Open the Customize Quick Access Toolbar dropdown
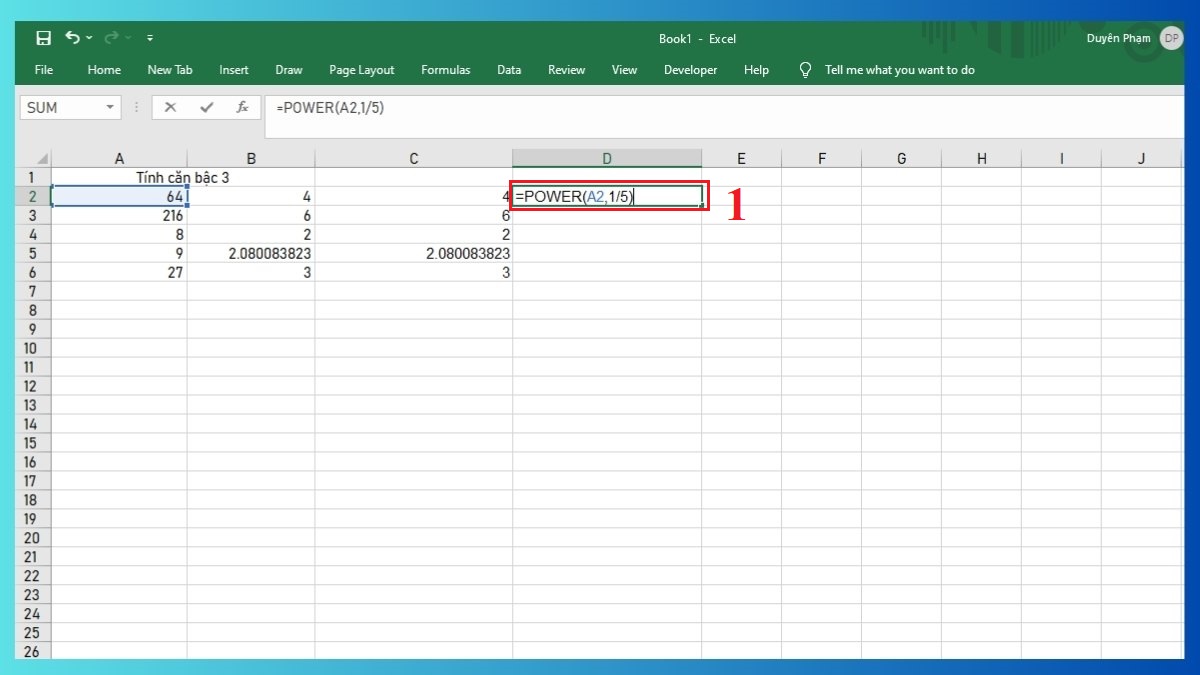Screen dimensions: 1200x675 150,37
